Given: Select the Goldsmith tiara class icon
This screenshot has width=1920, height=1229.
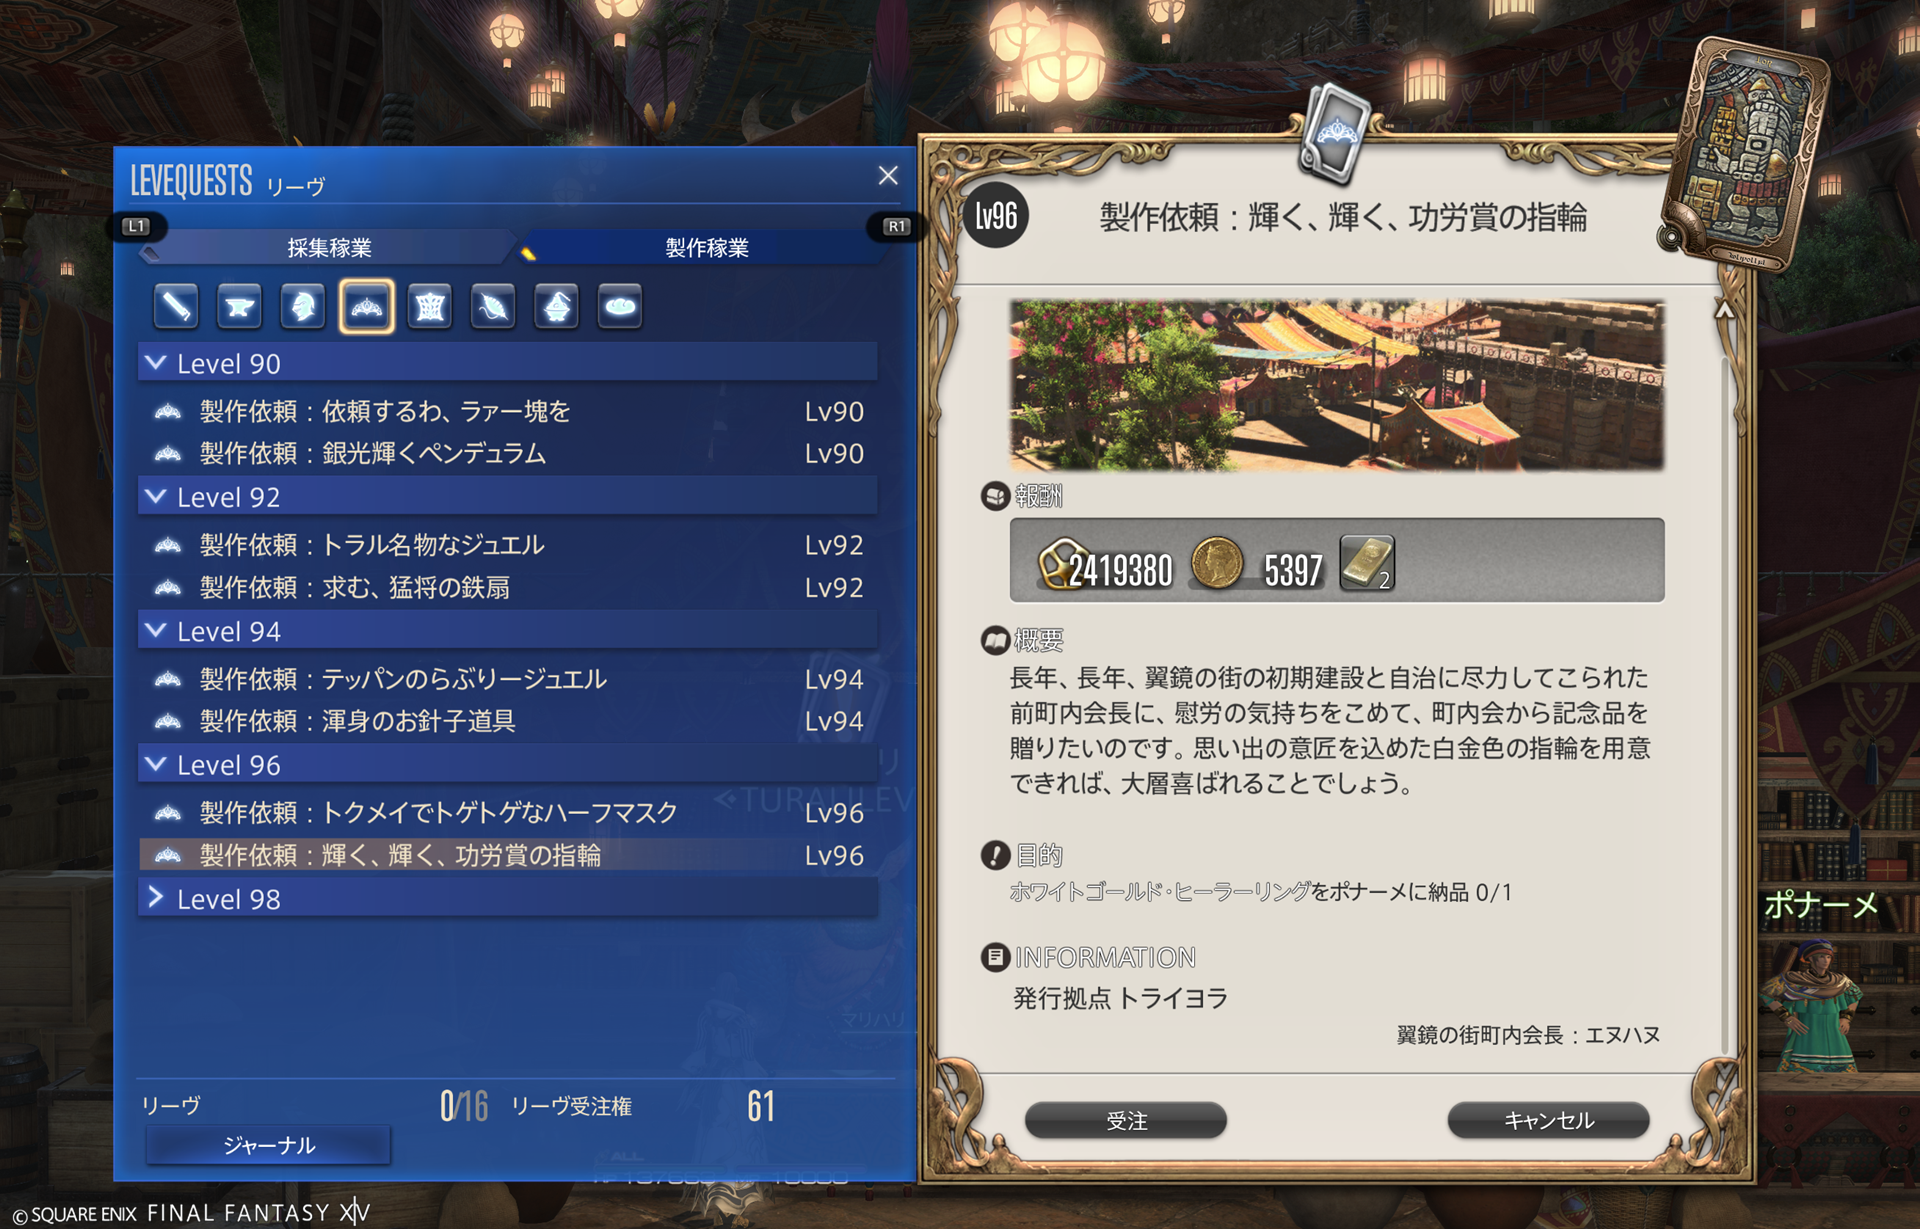Looking at the screenshot, I should (367, 307).
